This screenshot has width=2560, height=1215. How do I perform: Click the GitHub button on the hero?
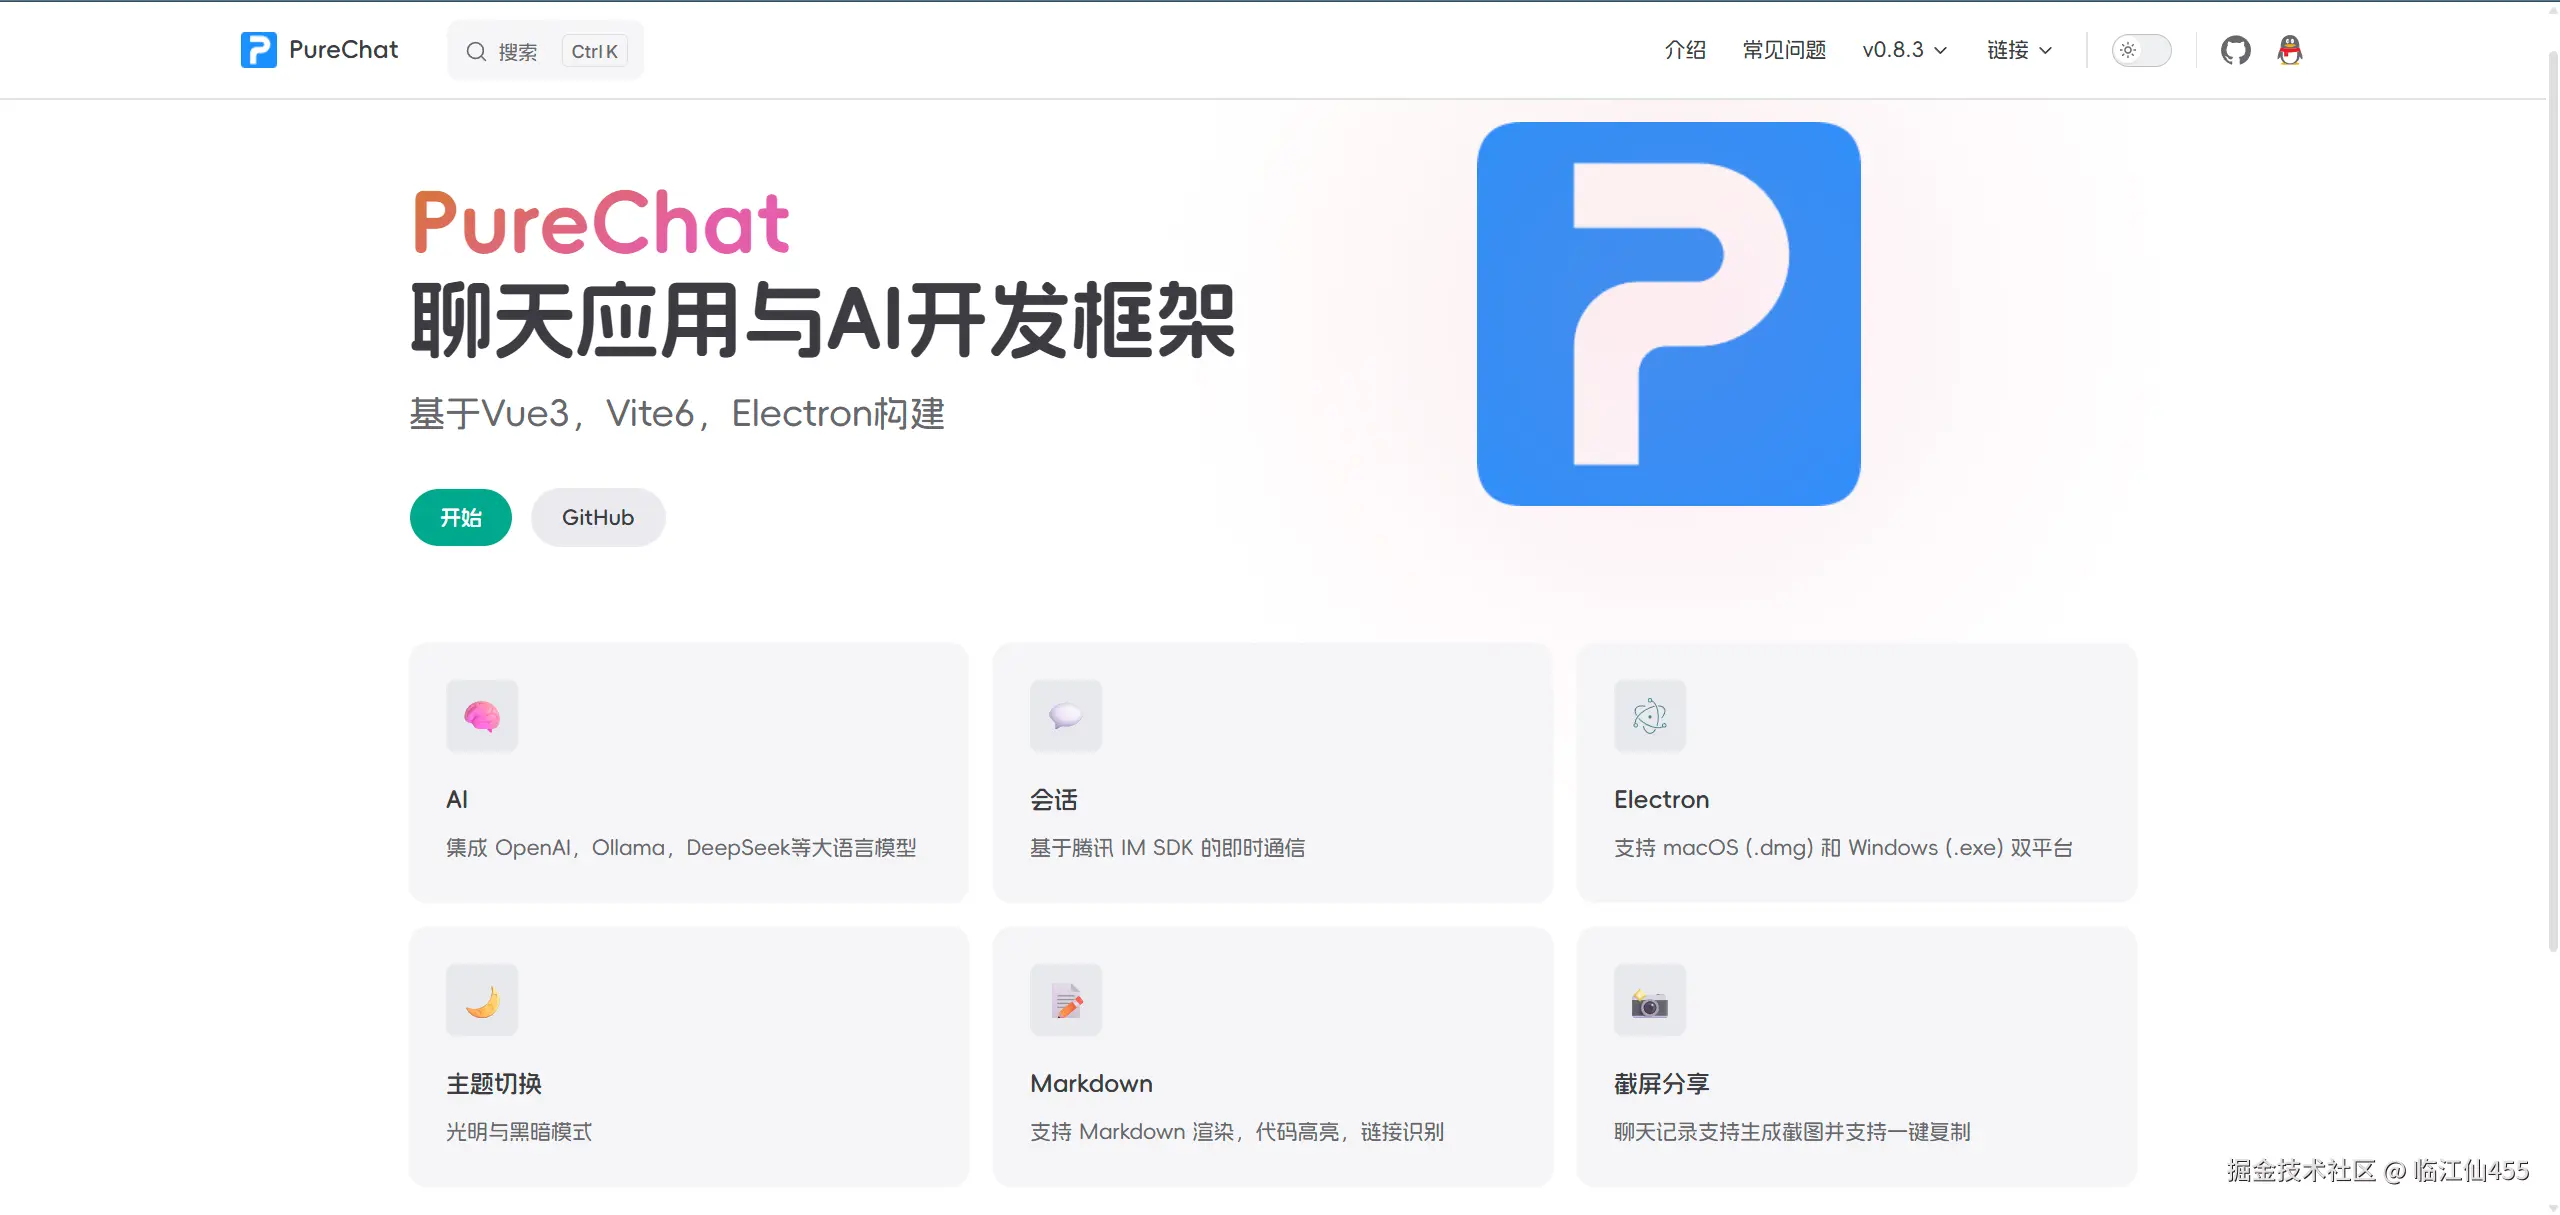tap(597, 517)
